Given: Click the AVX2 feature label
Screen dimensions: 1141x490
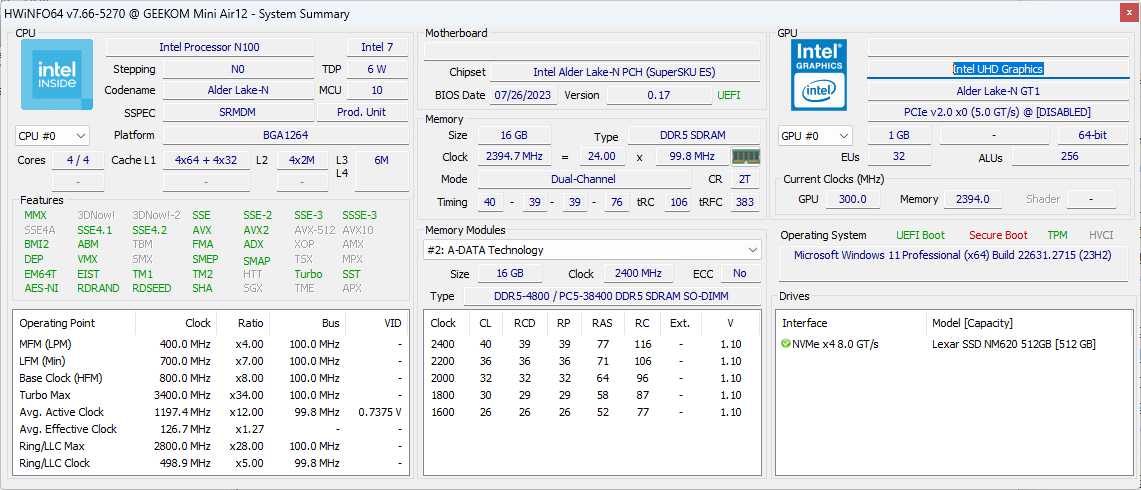Looking at the screenshot, I should tap(255, 230).
